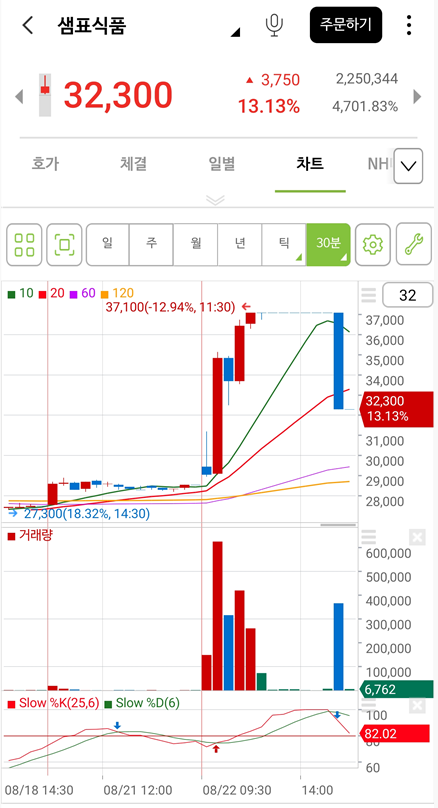Click the blue down arrow stochastic signal
438x808 pixels.
click(x=117, y=725)
